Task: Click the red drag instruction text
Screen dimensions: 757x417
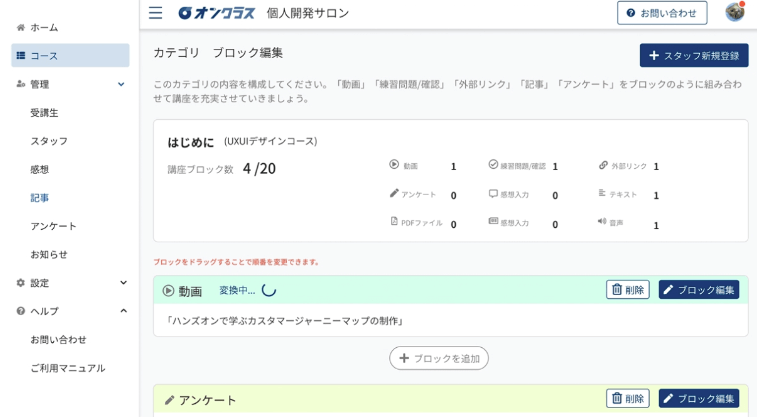Action: point(237,262)
